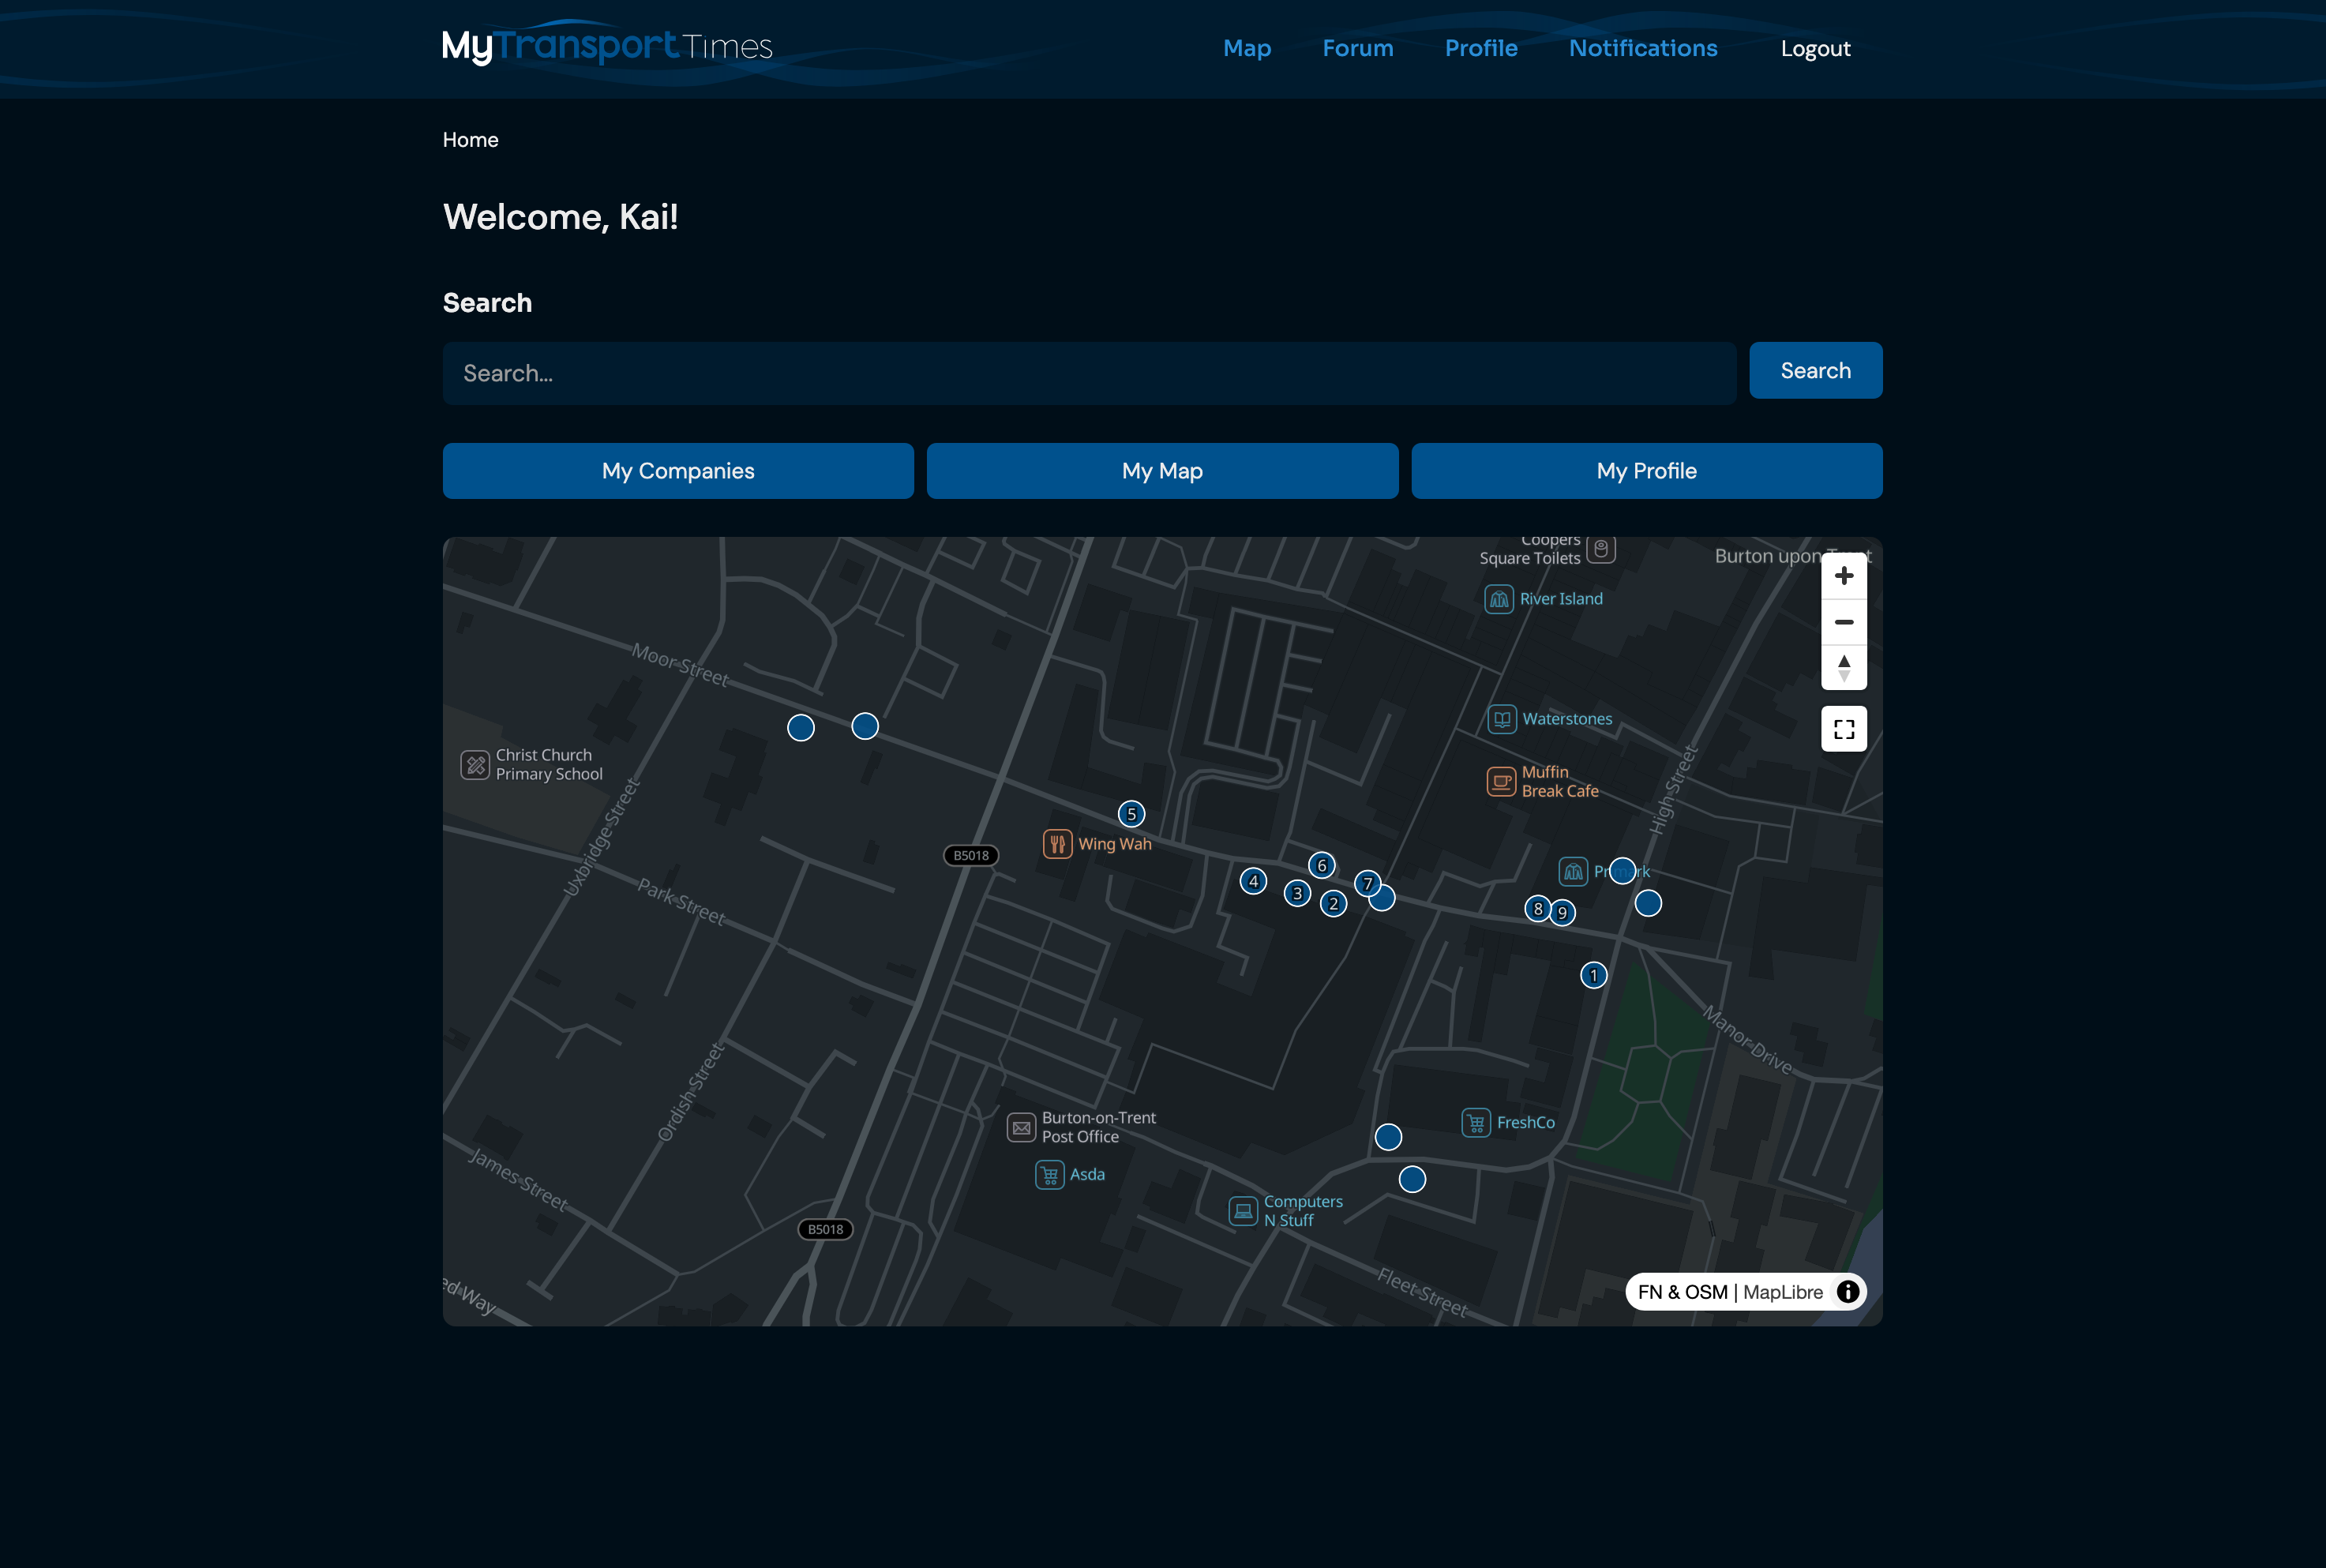
Task: Click the Asda supermarket icon
Action: point(1049,1175)
